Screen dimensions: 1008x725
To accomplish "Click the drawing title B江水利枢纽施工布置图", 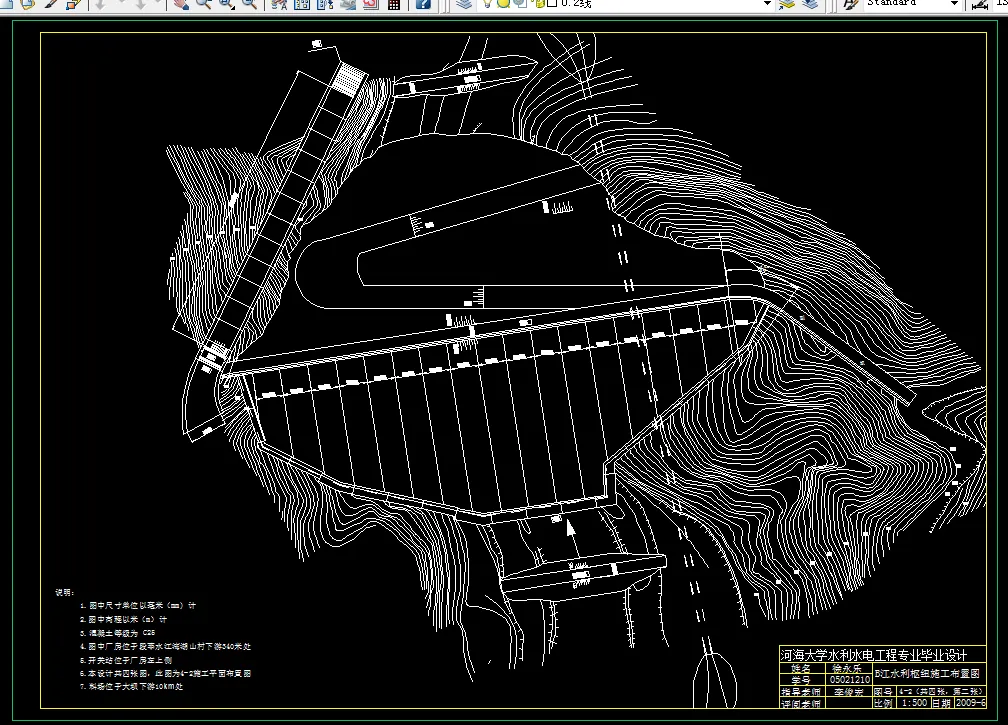I will coord(927,673).
